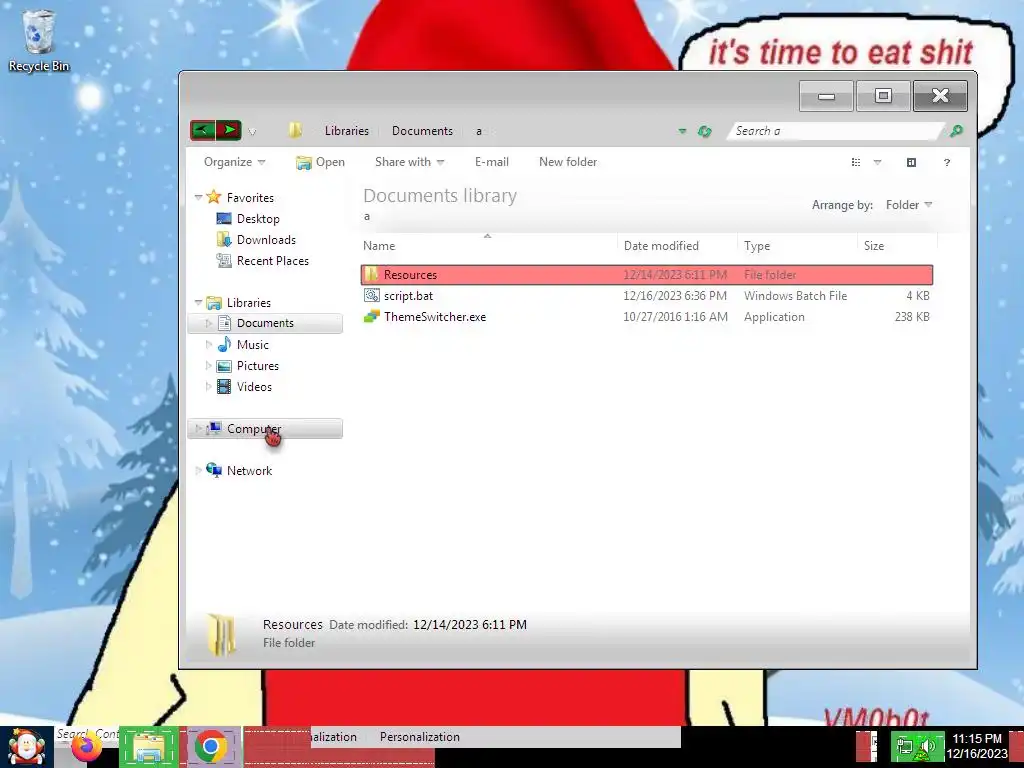Click the network tray icon
This screenshot has height=768, width=1024.
coord(905,746)
